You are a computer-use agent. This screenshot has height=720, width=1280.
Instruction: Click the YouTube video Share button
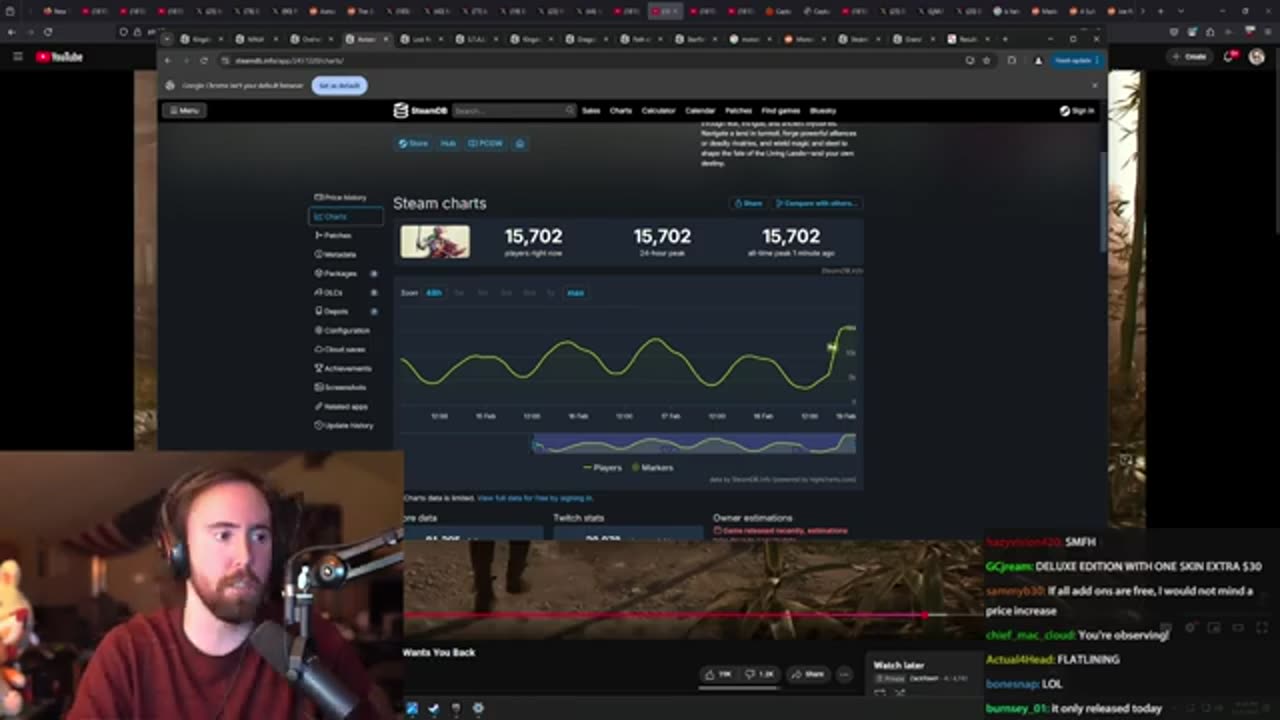coord(810,675)
